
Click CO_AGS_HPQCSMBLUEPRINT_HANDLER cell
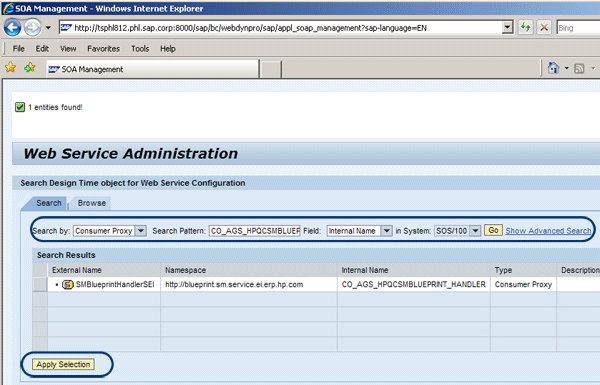[x=413, y=284]
